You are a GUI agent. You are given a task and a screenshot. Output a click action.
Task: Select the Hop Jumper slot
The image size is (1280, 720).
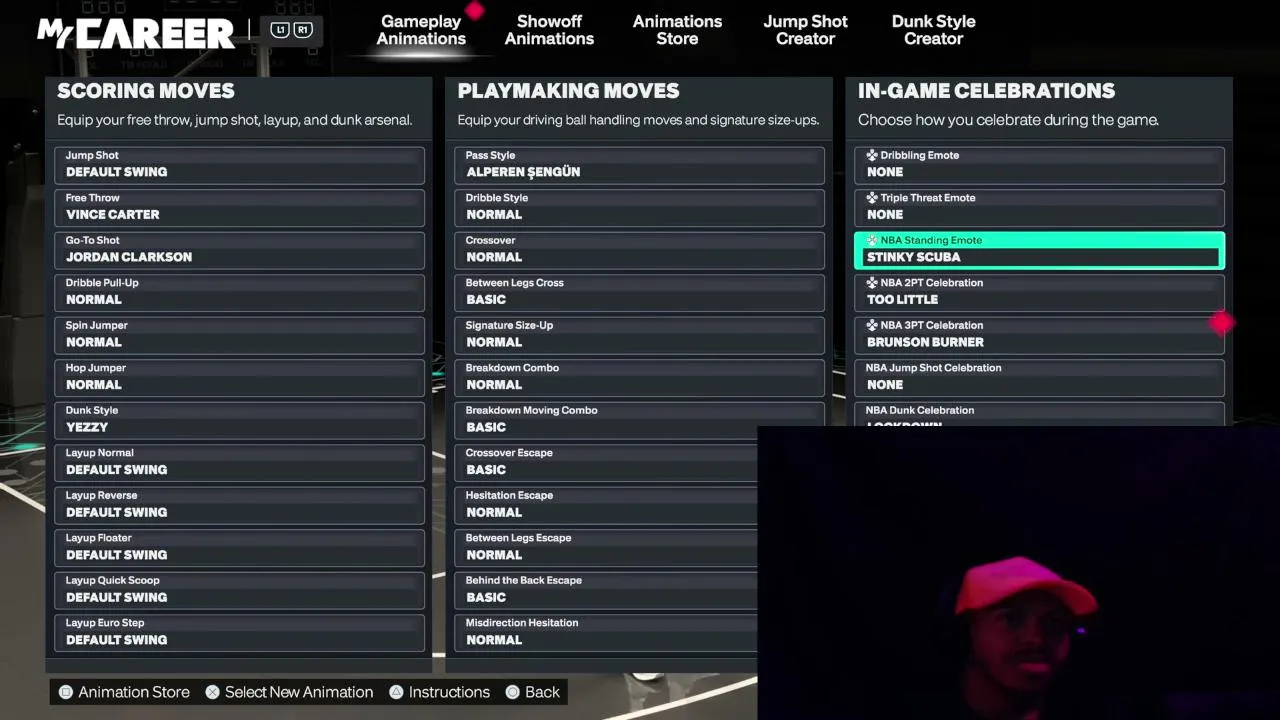[240, 378]
